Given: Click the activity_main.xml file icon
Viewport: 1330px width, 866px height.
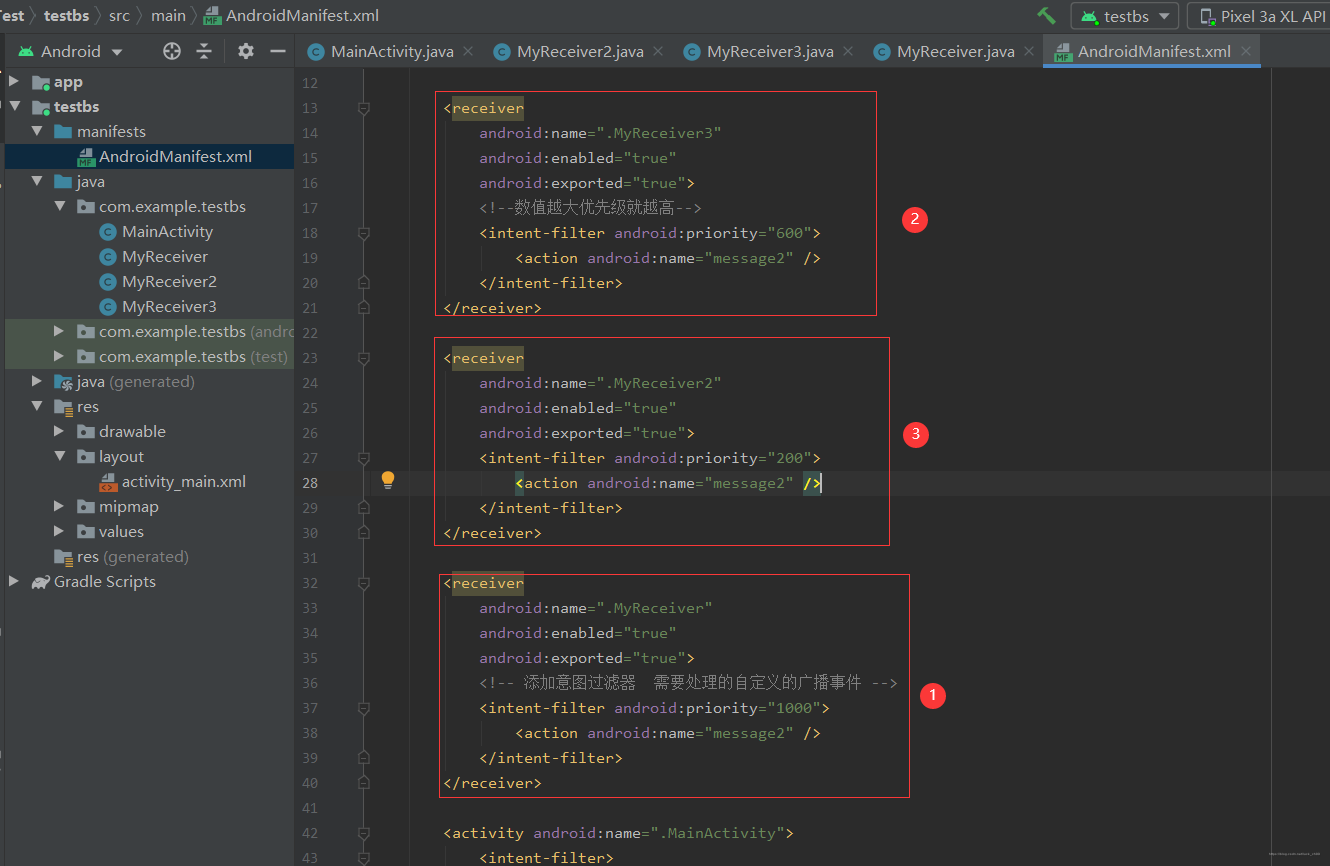Looking at the screenshot, I should [108, 482].
